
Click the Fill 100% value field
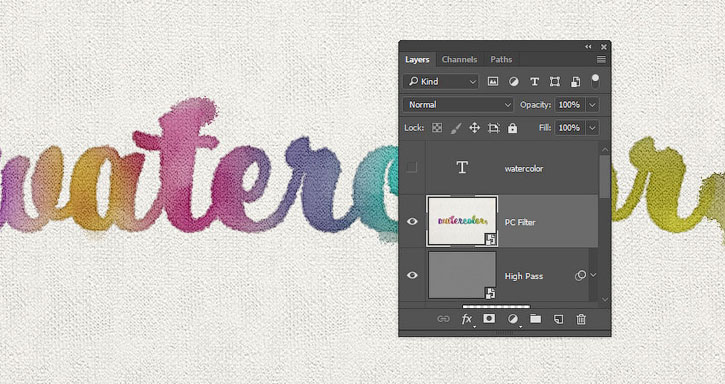570,128
